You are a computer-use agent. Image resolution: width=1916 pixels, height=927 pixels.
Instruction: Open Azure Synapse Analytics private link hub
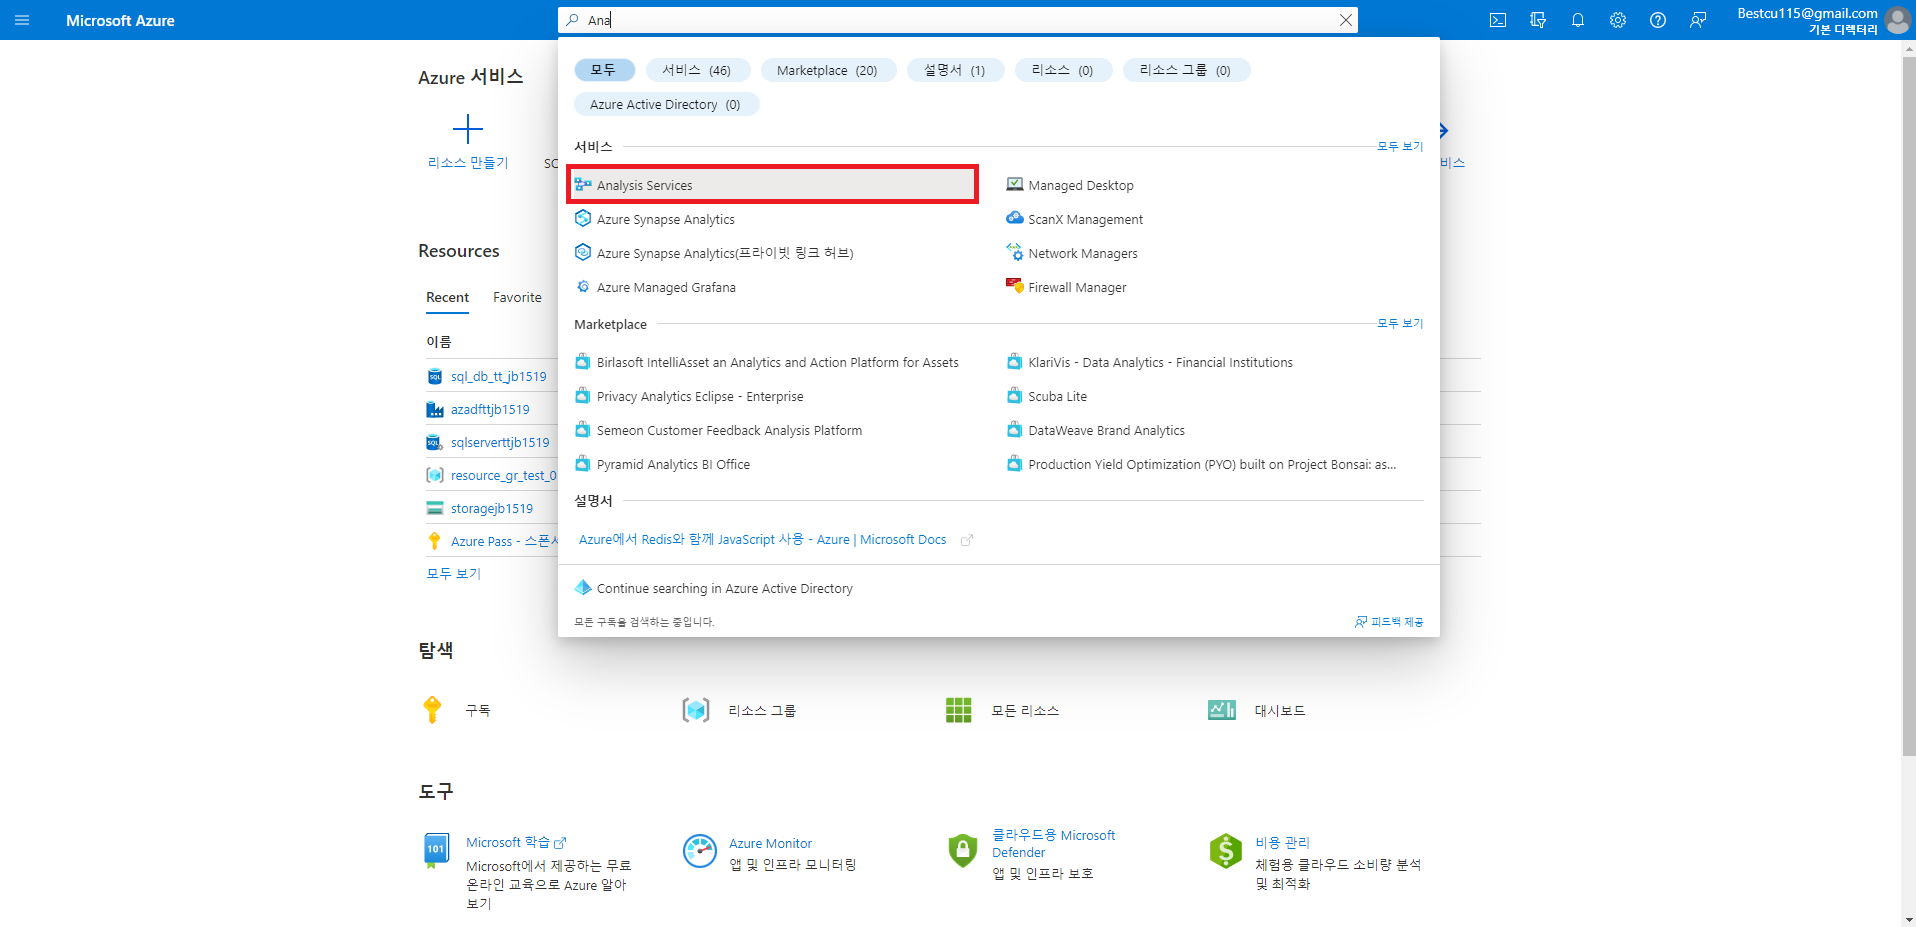pyautogui.click(x=725, y=253)
